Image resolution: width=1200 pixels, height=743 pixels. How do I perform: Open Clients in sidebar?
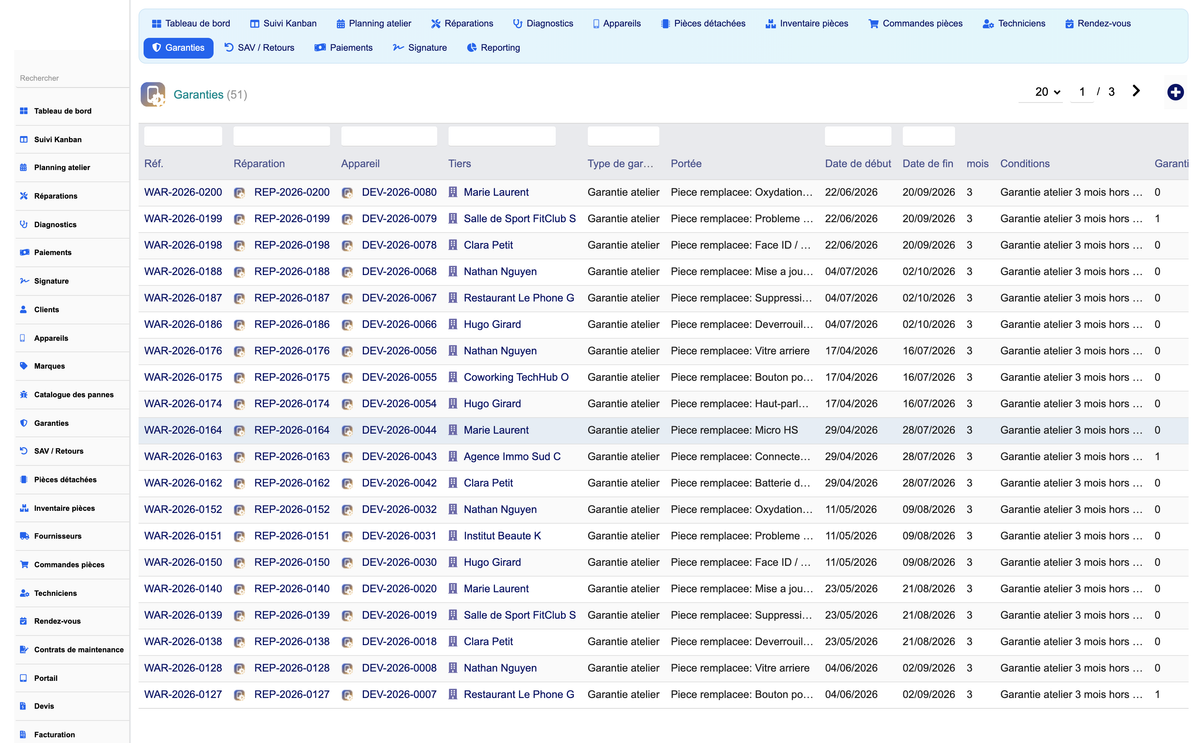click(72, 310)
